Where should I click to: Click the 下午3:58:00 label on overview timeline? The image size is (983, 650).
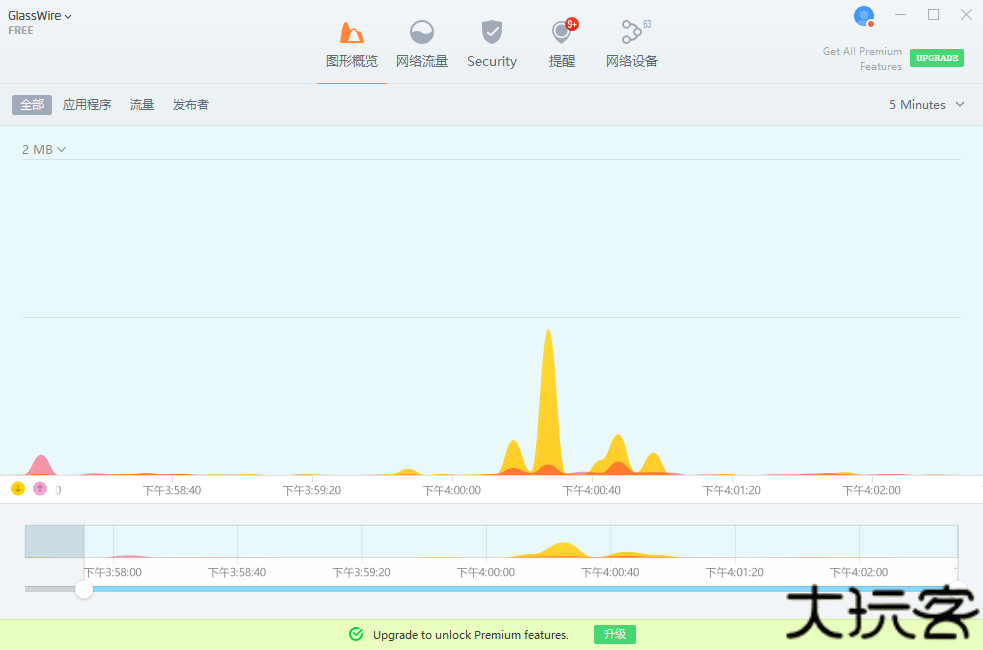click(113, 572)
